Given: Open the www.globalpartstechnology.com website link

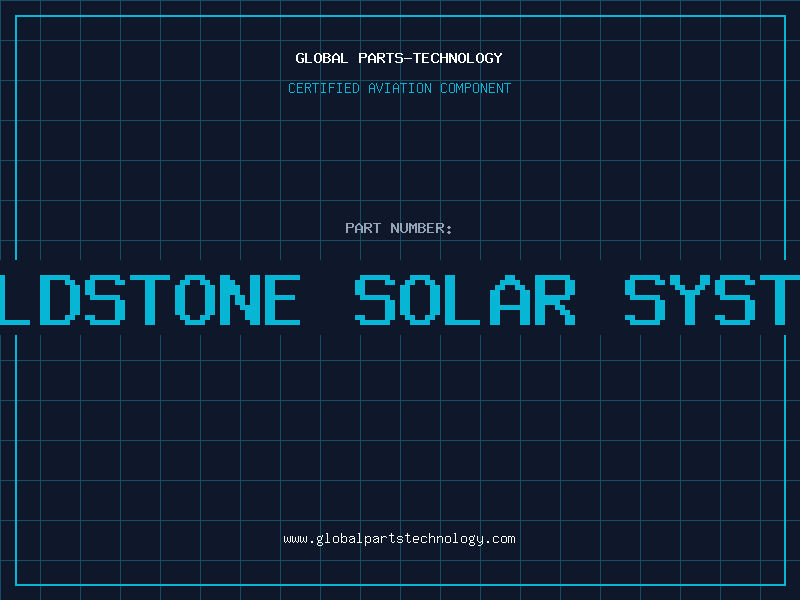Looking at the screenshot, I should click(399, 539).
